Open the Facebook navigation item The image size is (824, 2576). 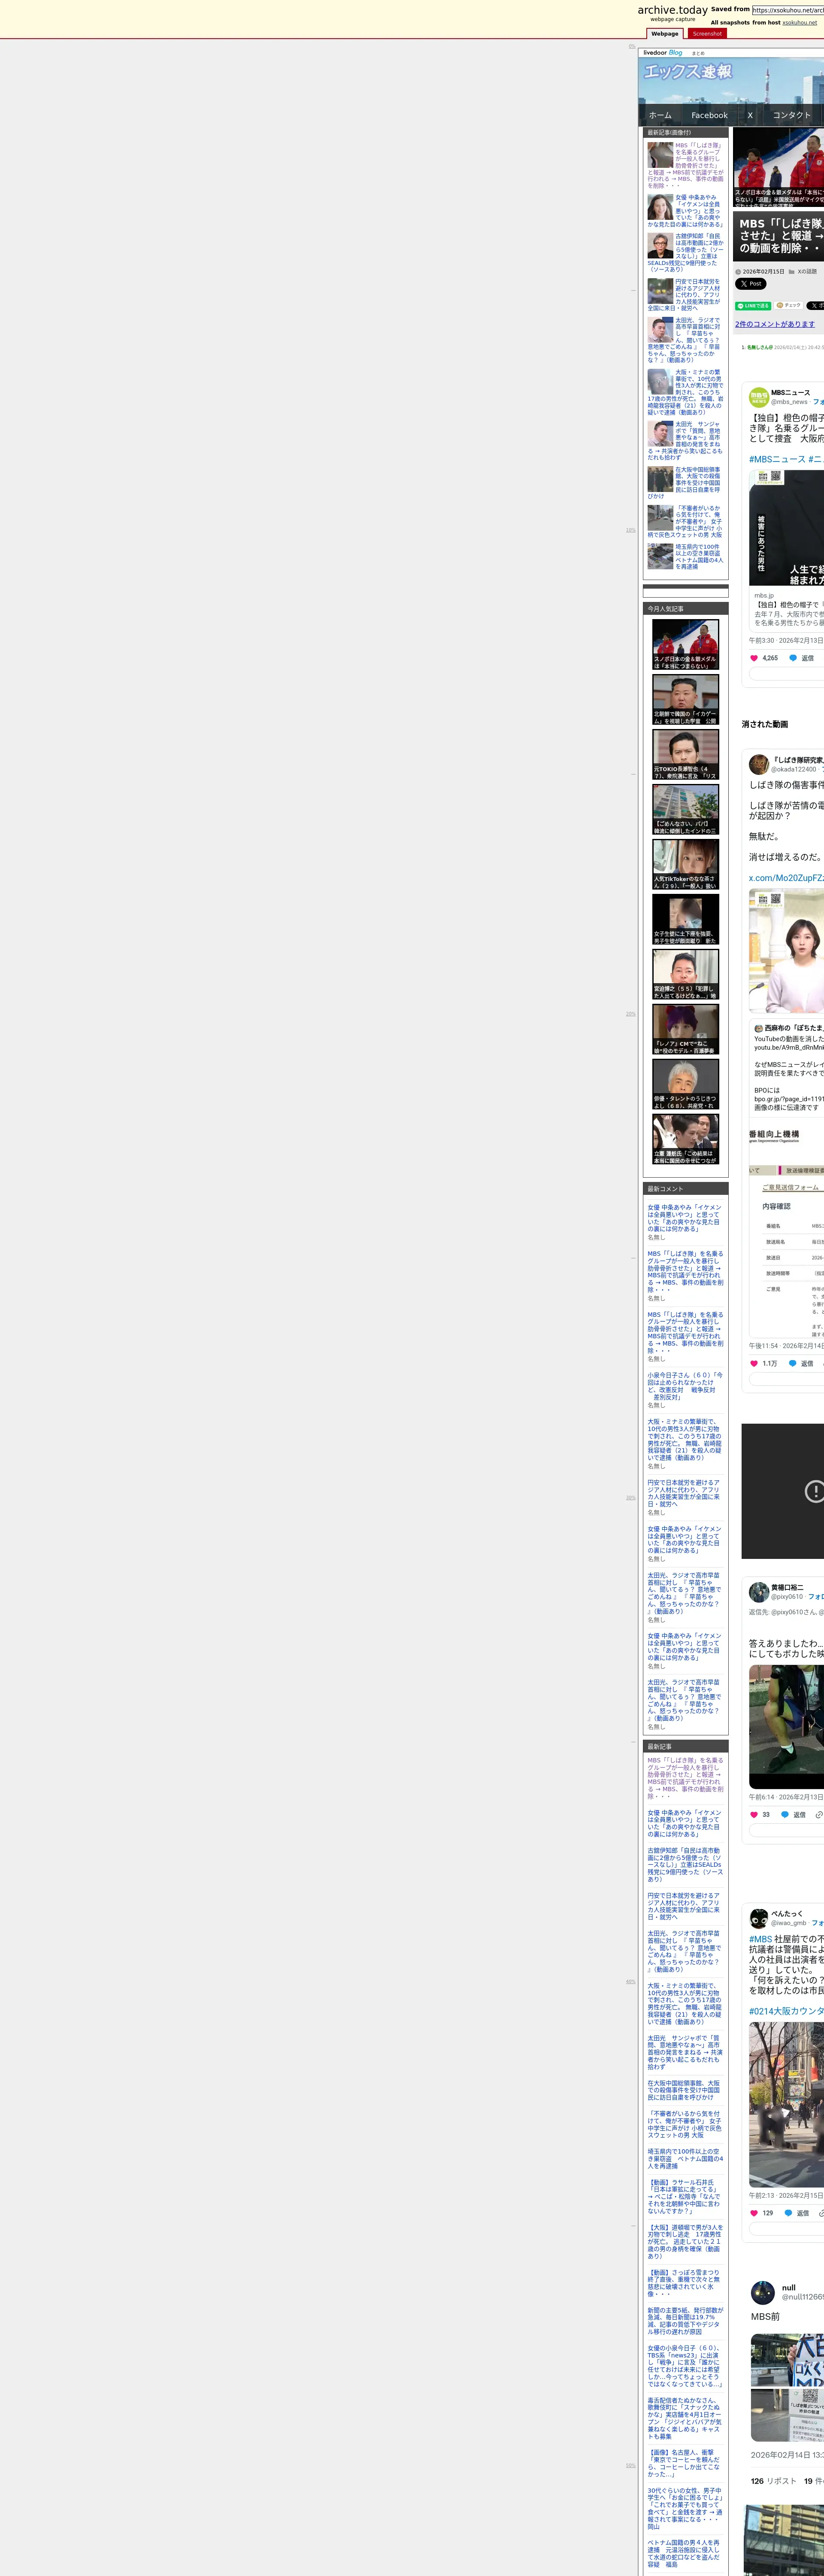pyautogui.click(x=709, y=115)
